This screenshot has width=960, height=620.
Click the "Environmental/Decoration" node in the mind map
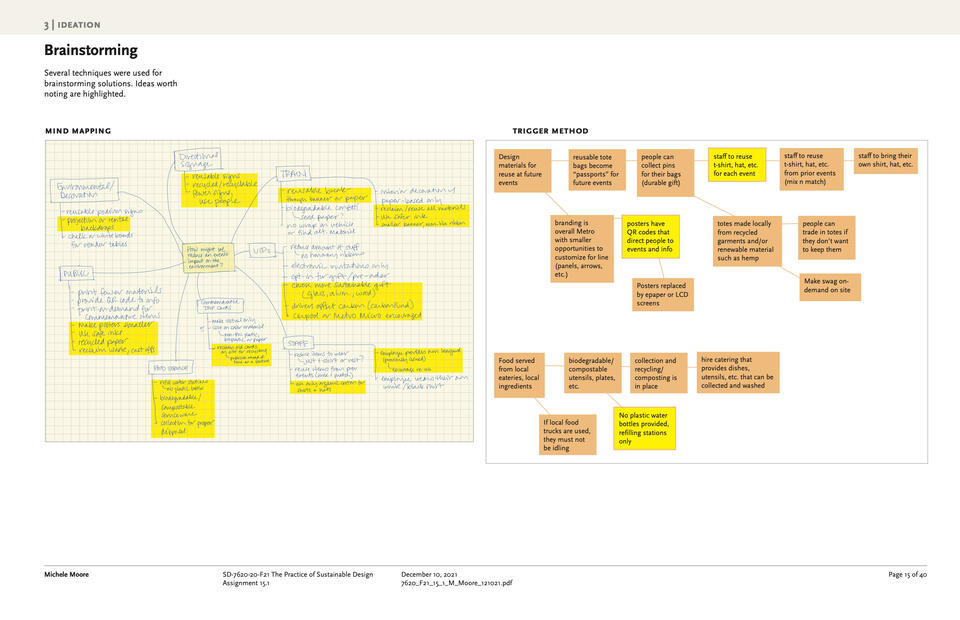84,190
